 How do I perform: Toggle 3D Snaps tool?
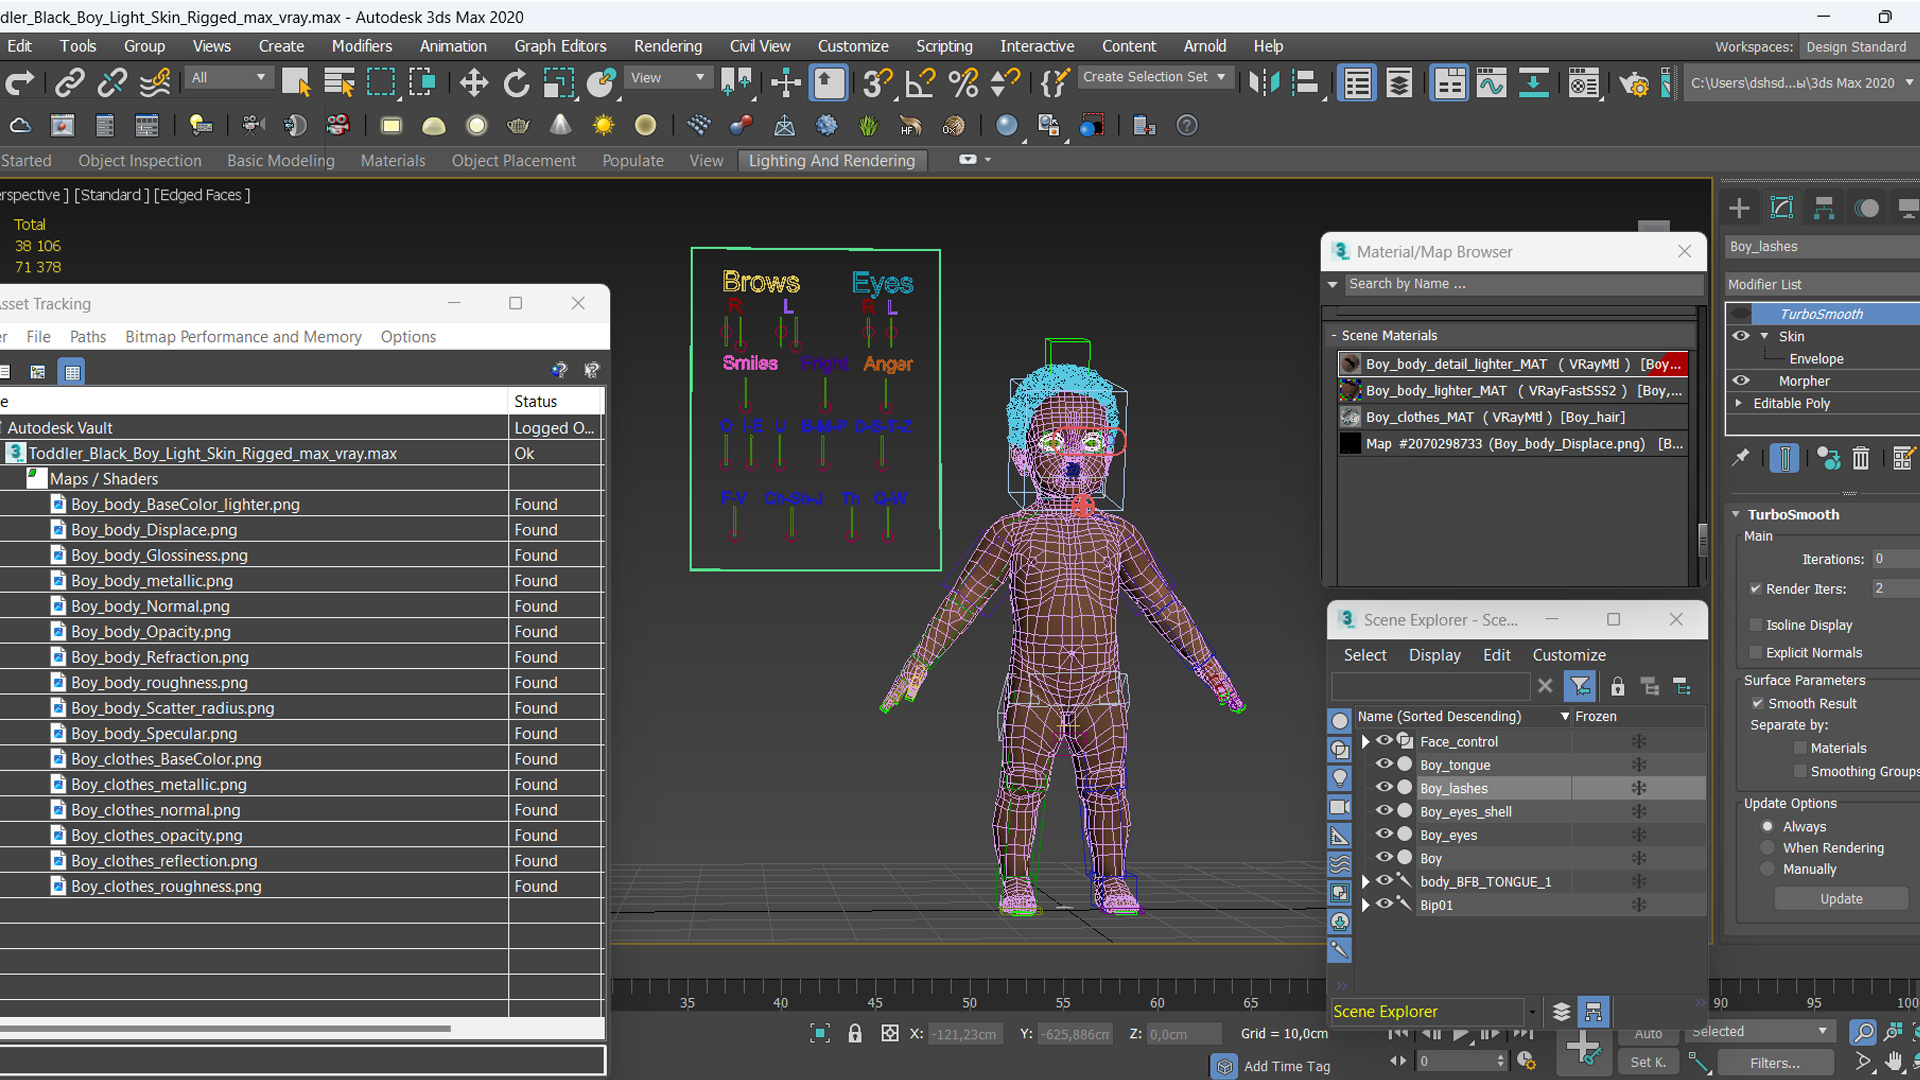877,83
